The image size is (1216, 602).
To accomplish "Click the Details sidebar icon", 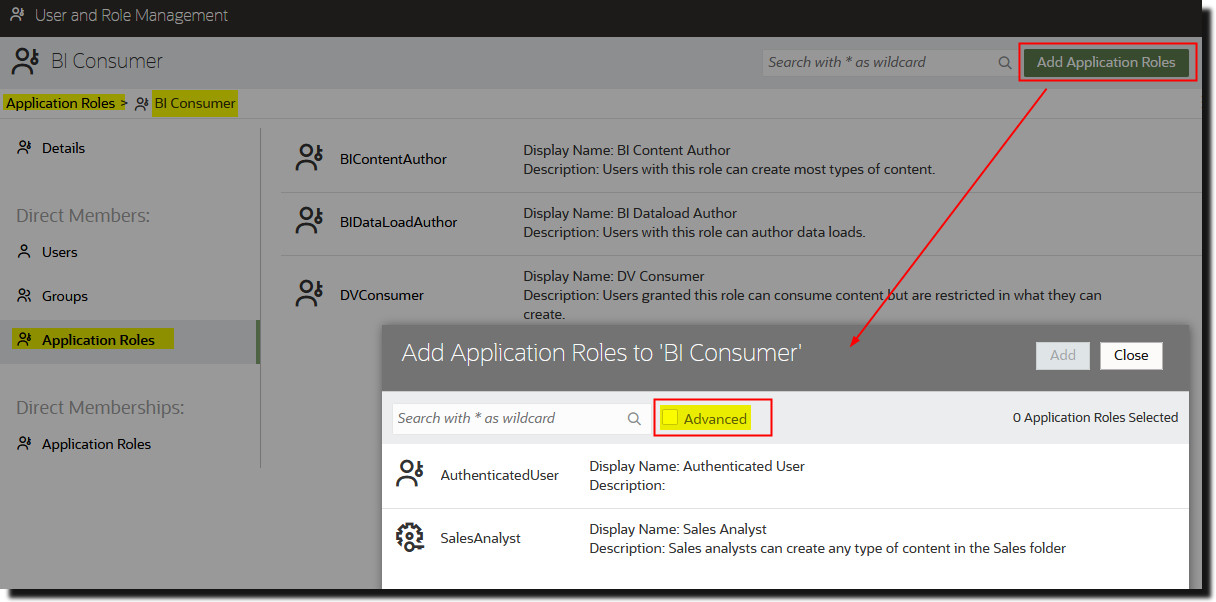I will [x=25, y=148].
